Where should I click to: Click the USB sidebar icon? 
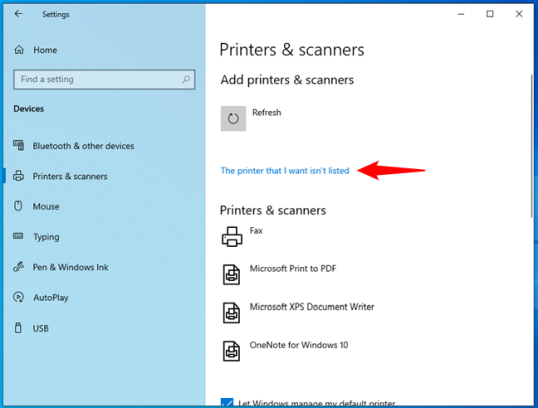18,328
